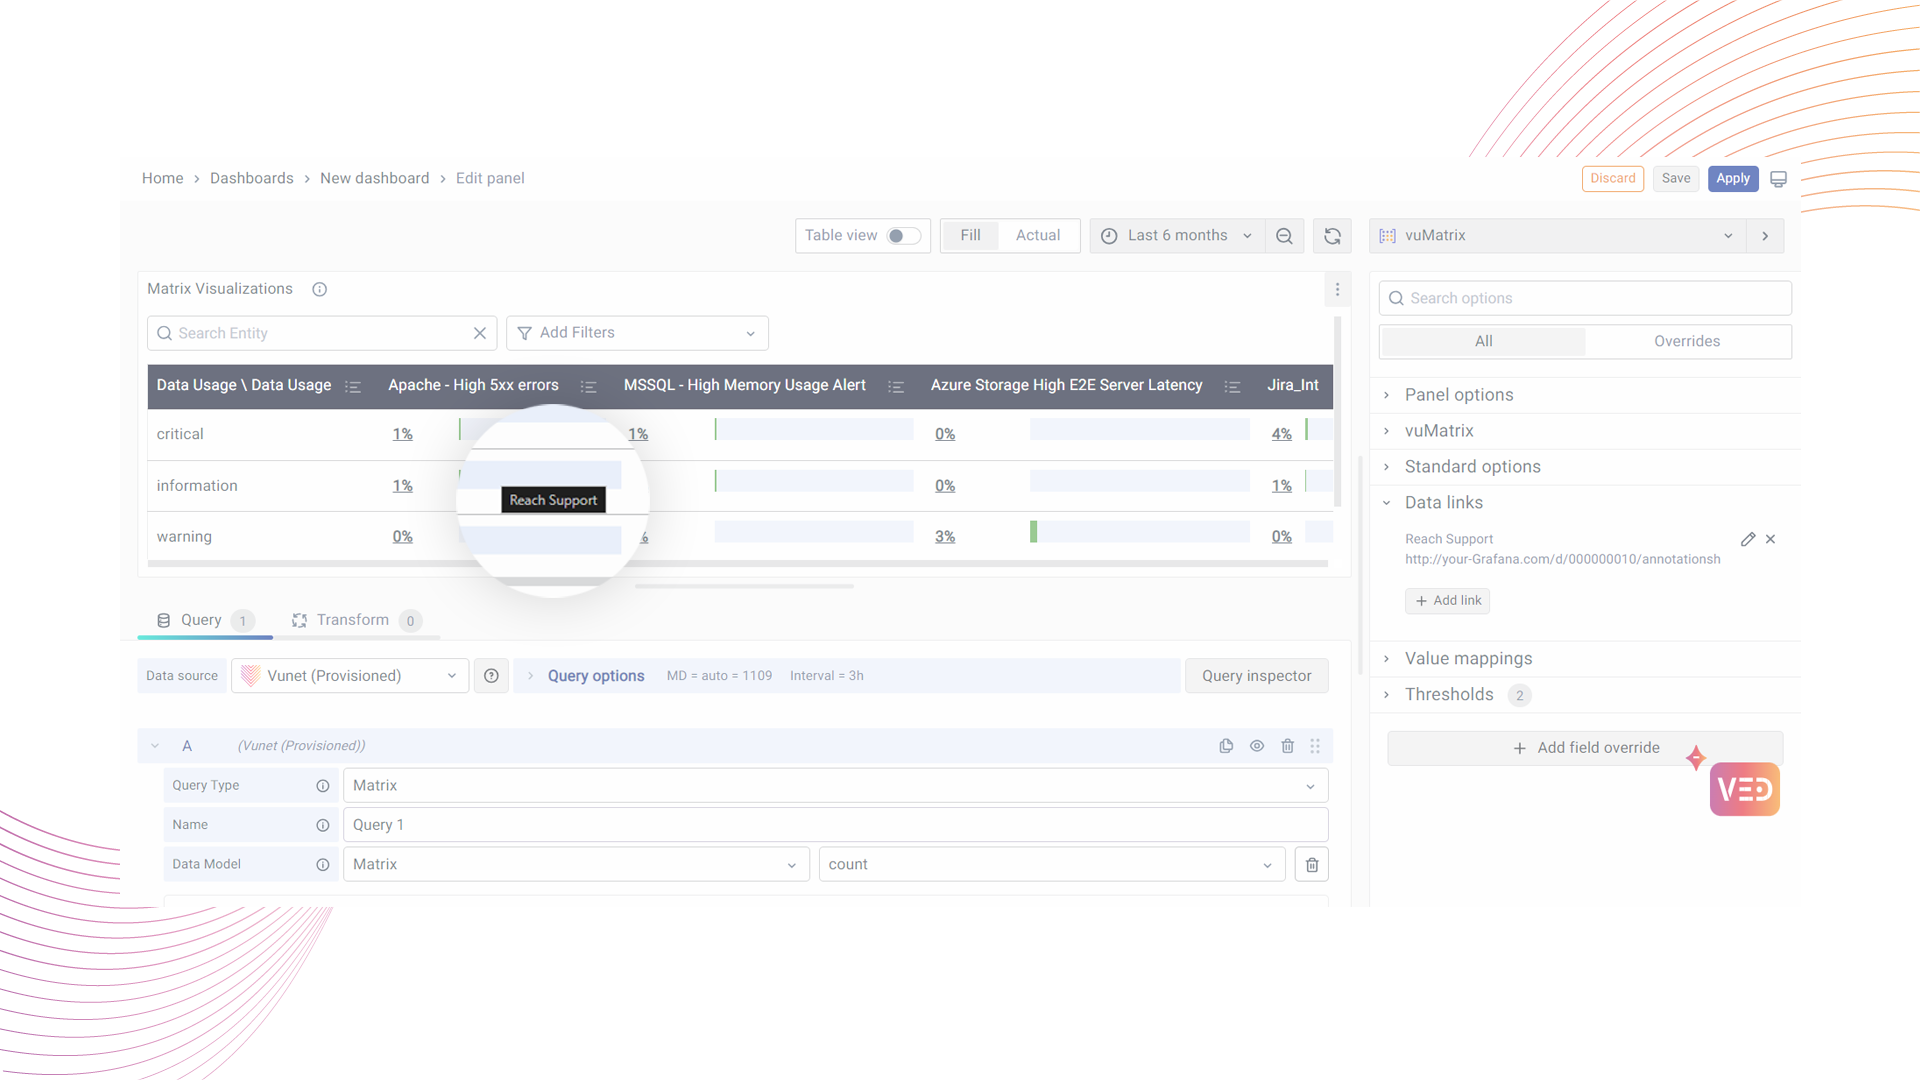Viewport: 1920px width, 1080px height.
Task: Click the Matrix Visualizations info icon
Action: coord(319,289)
